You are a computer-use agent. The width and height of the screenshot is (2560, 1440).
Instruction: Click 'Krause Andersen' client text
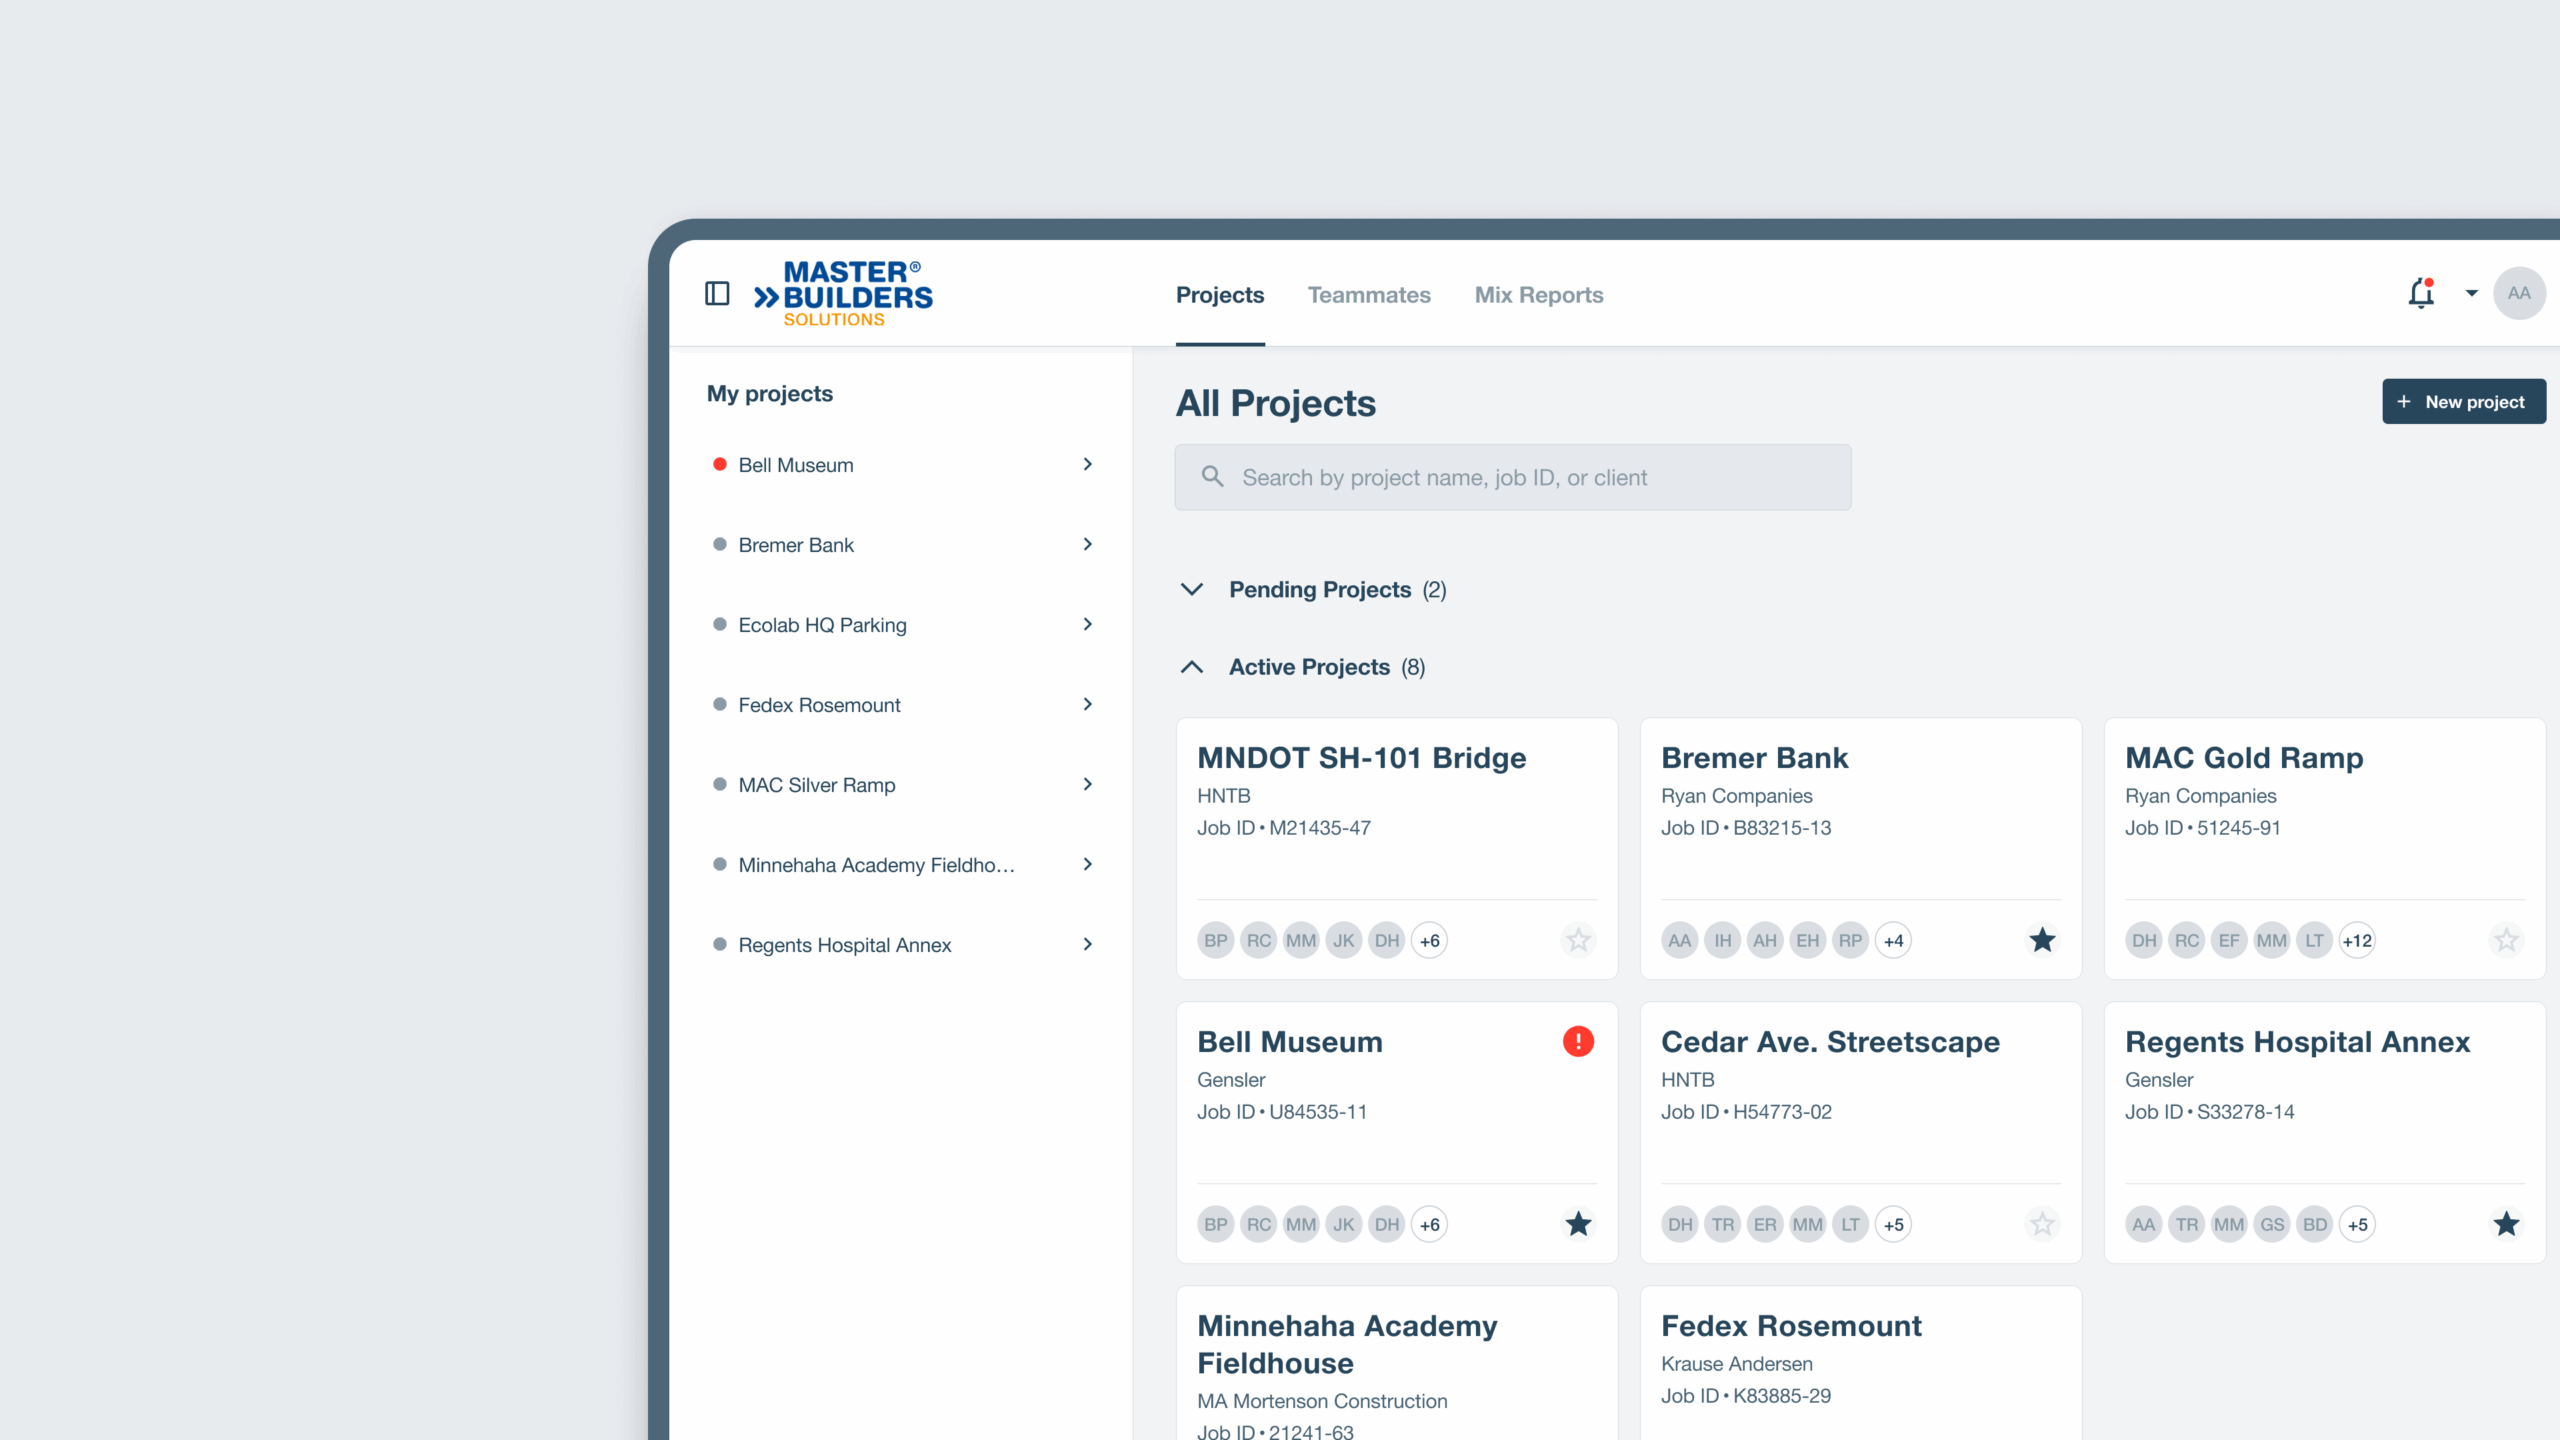click(1736, 1363)
